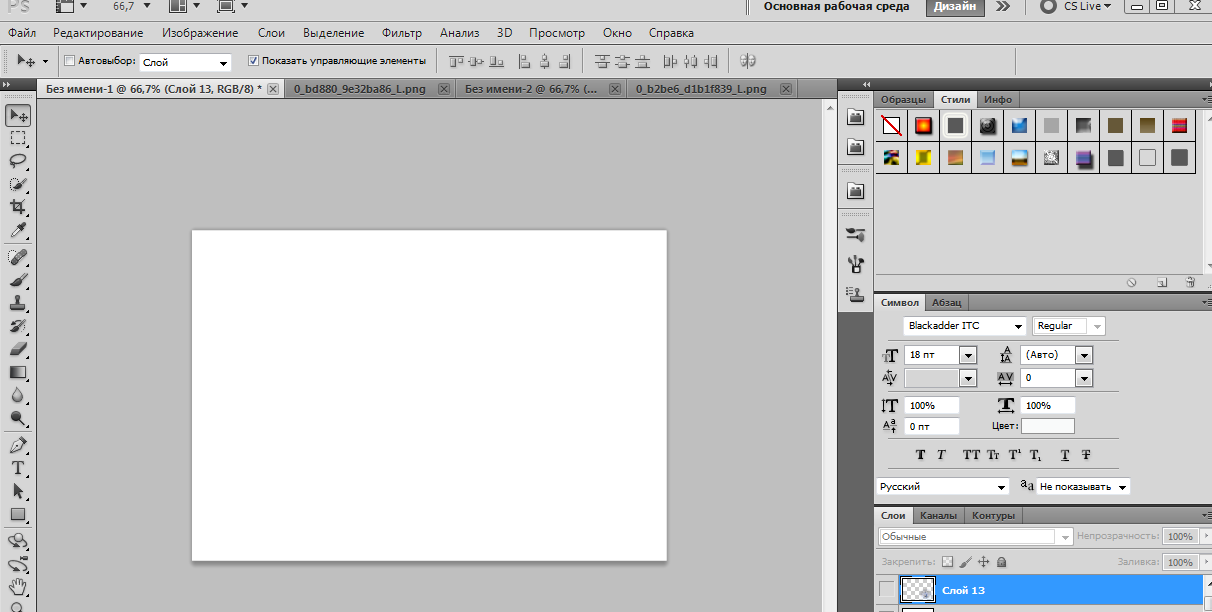Switch to the Контуры tab
1212x612 pixels.
pyautogui.click(x=993, y=515)
